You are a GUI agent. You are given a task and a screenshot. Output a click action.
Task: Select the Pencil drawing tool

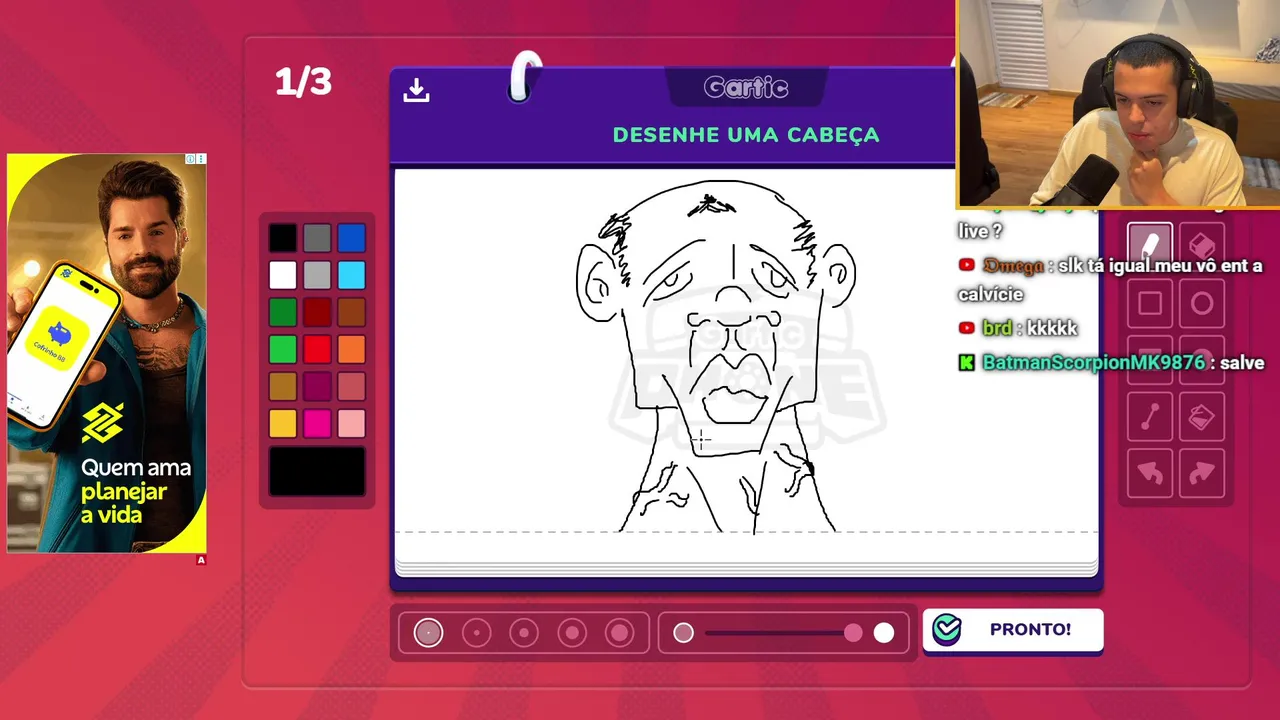pyautogui.click(x=1150, y=246)
